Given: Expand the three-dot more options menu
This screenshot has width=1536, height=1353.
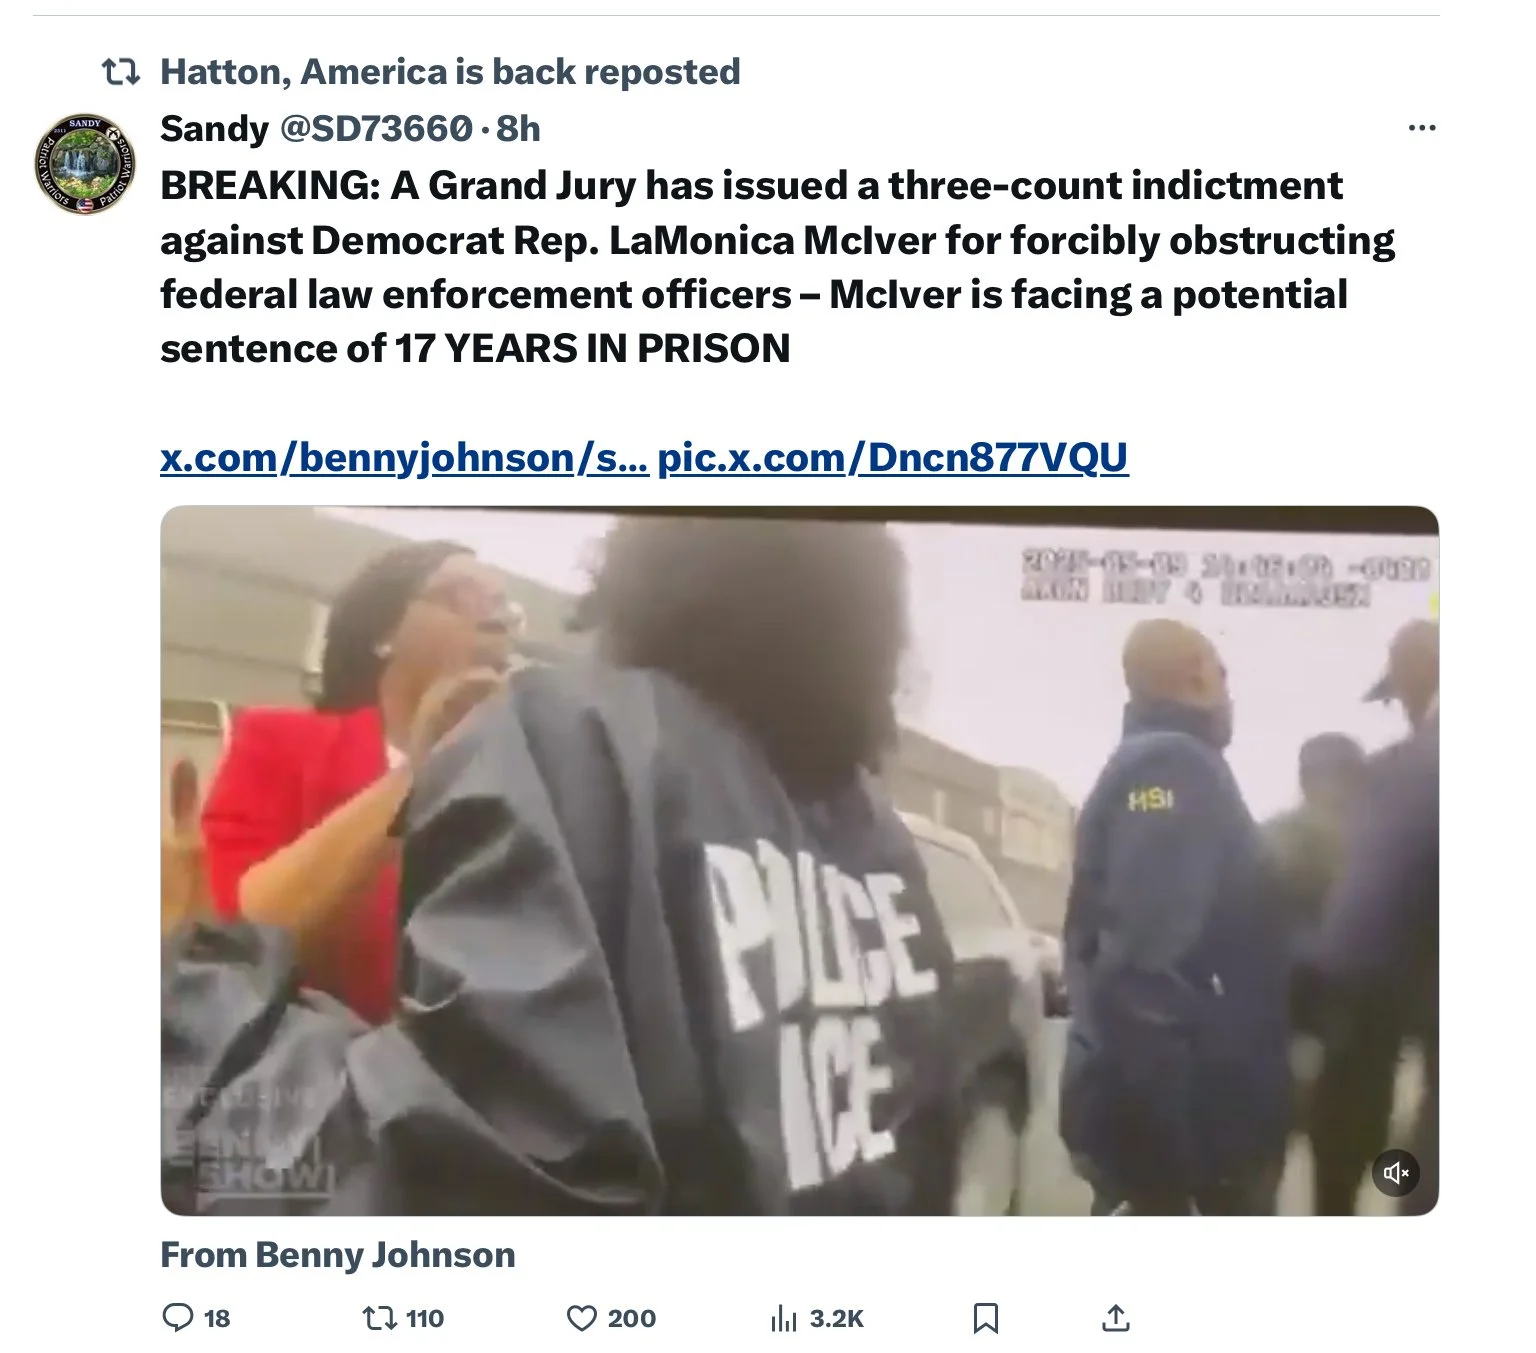Looking at the screenshot, I should tap(1421, 128).
